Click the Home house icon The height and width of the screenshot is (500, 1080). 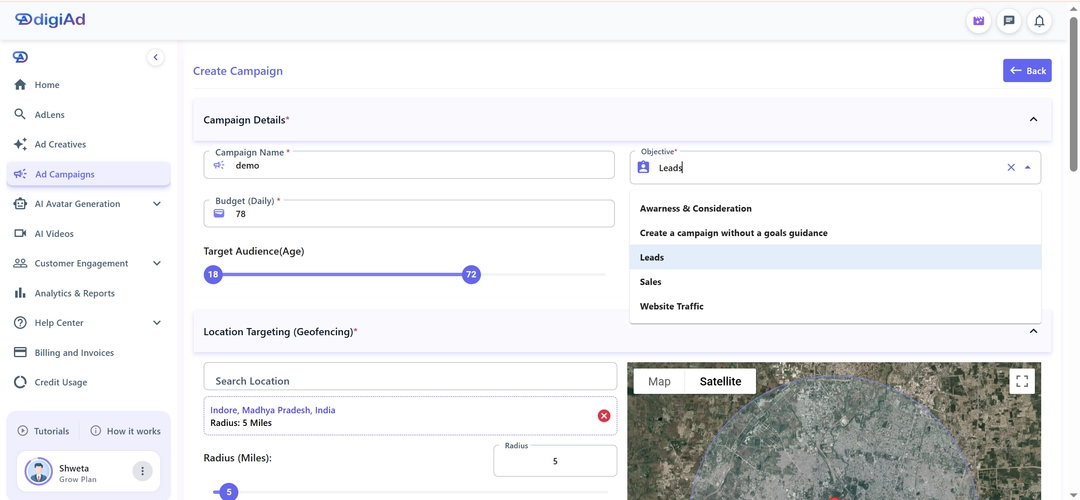20,85
